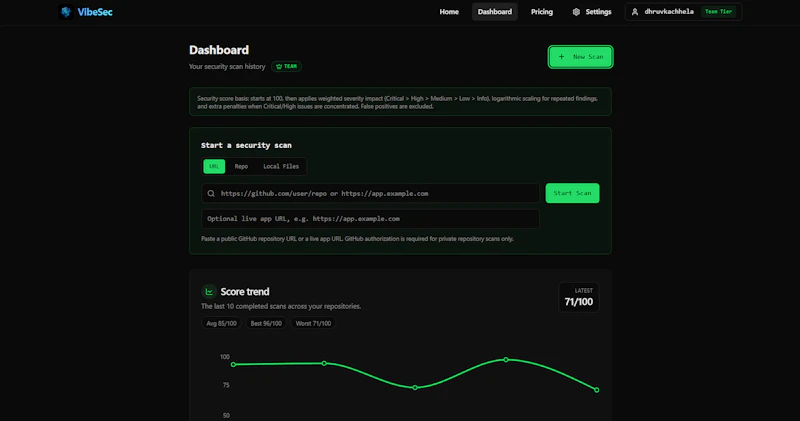Click the Start Scan button
The width and height of the screenshot is (800, 421).
click(572, 193)
